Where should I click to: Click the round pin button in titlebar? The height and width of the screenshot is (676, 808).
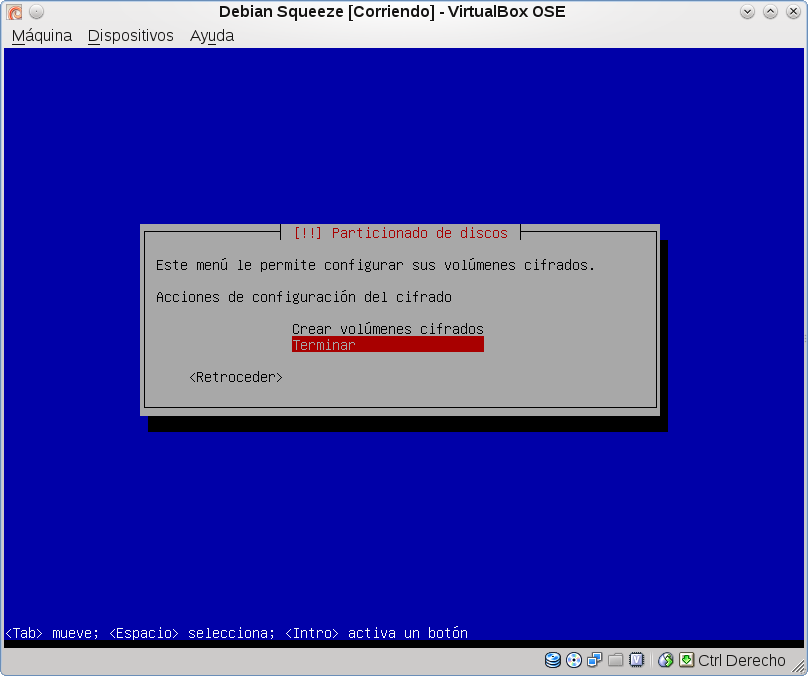(37, 11)
